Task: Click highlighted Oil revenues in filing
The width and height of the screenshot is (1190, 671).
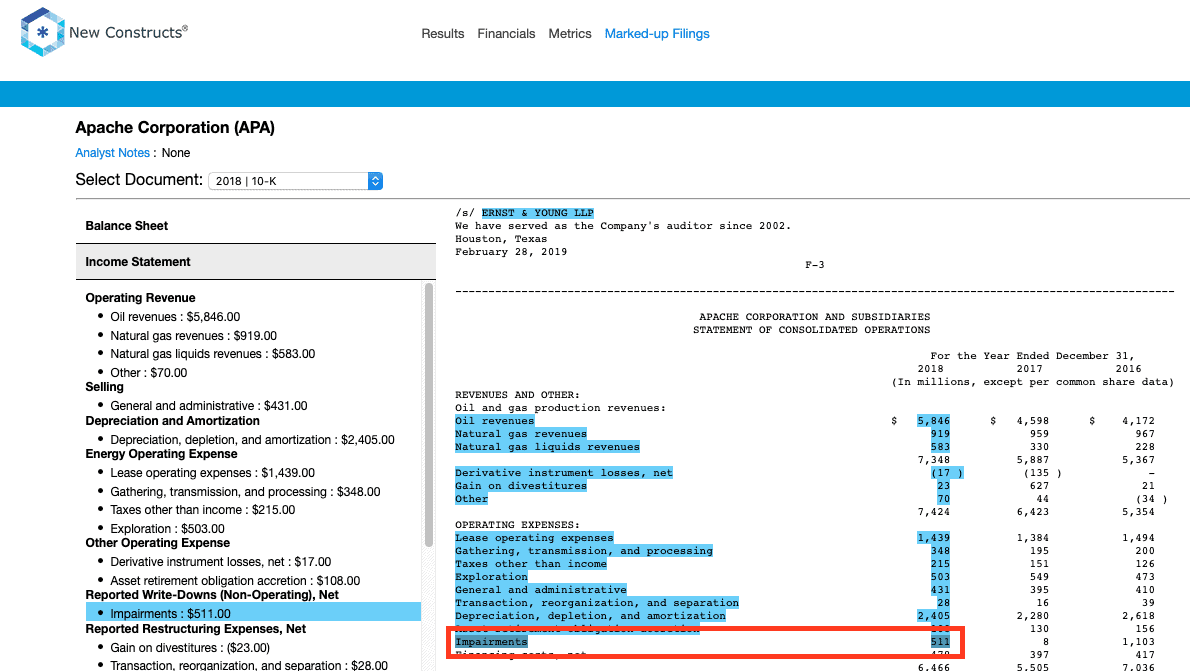Action: tap(495, 421)
